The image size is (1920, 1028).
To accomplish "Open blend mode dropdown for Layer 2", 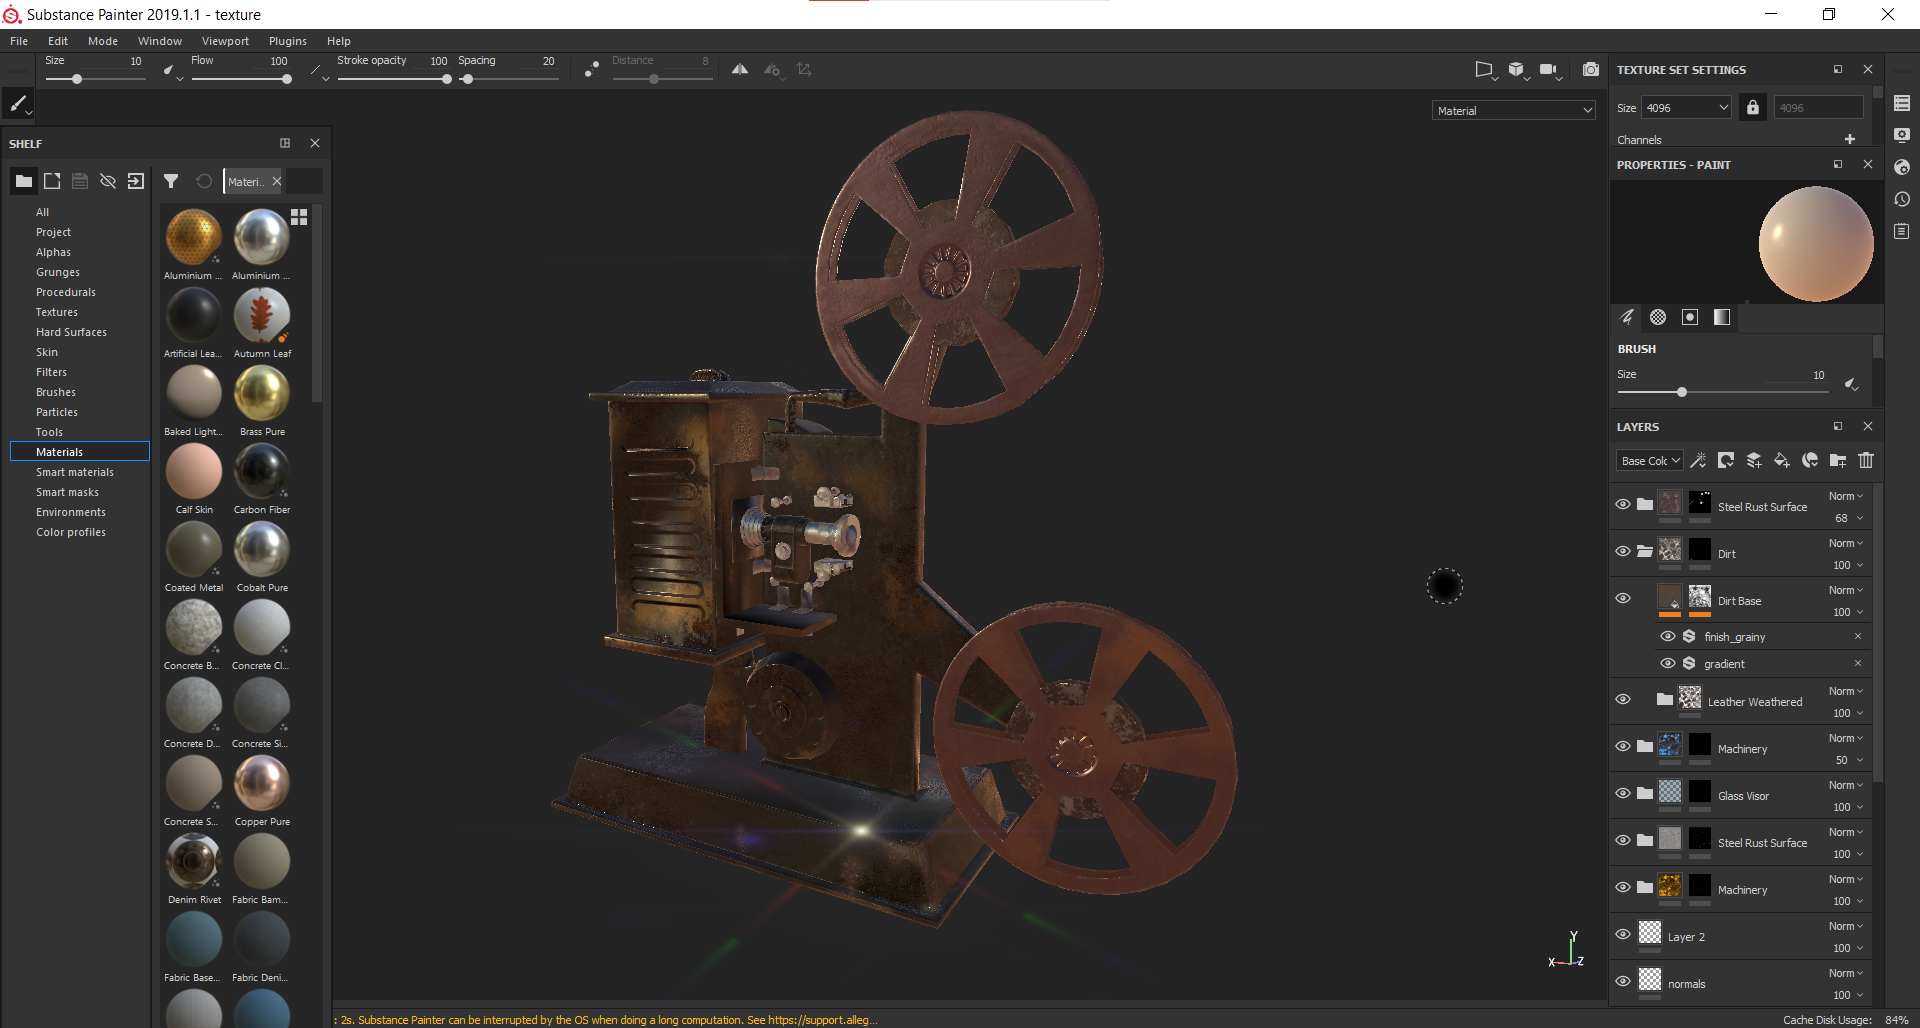I will point(1846,926).
